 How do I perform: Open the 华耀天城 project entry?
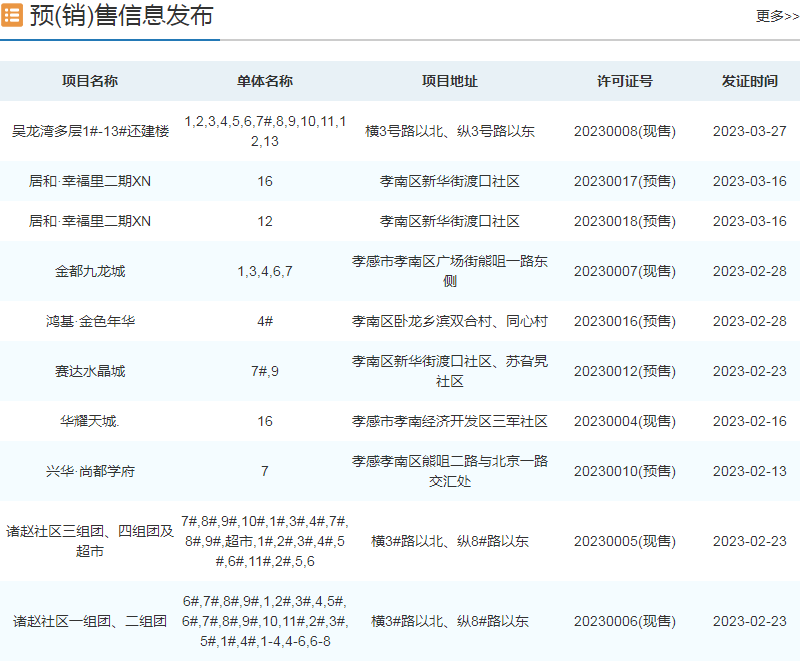pyautogui.click(x=90, y=421)
